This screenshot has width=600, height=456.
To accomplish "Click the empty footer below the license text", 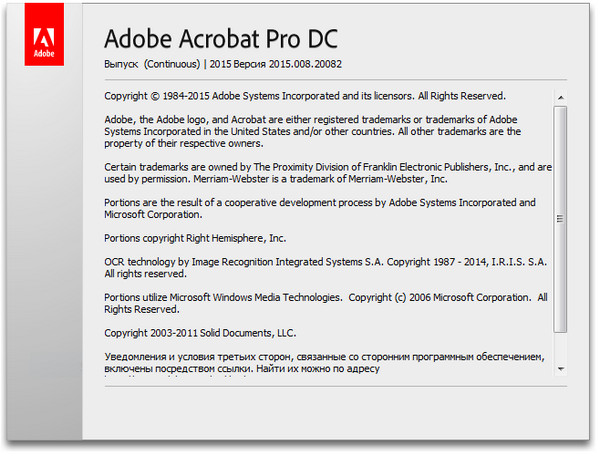I will tap(330, 410).
